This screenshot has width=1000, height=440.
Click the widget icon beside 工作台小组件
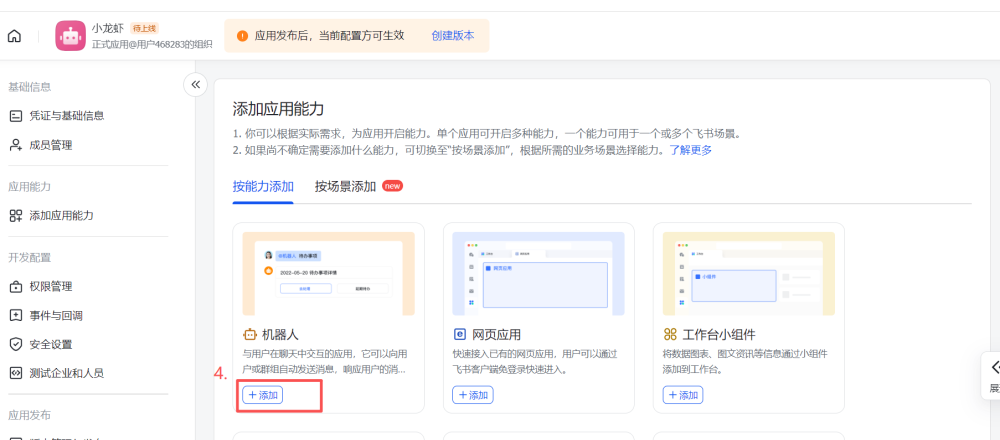click(670, 334)
